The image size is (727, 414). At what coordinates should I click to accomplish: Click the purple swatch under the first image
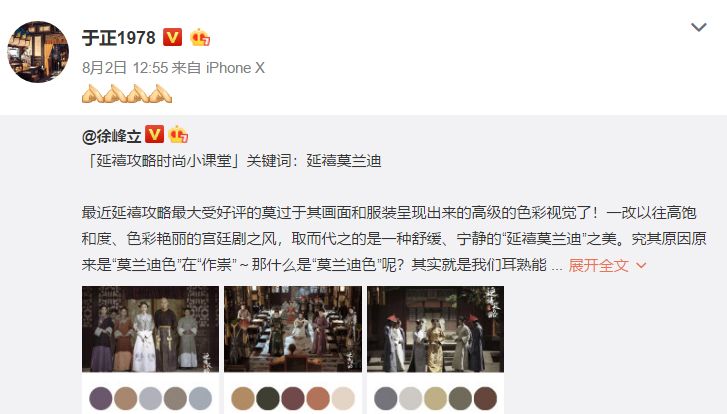pos(101,398)
